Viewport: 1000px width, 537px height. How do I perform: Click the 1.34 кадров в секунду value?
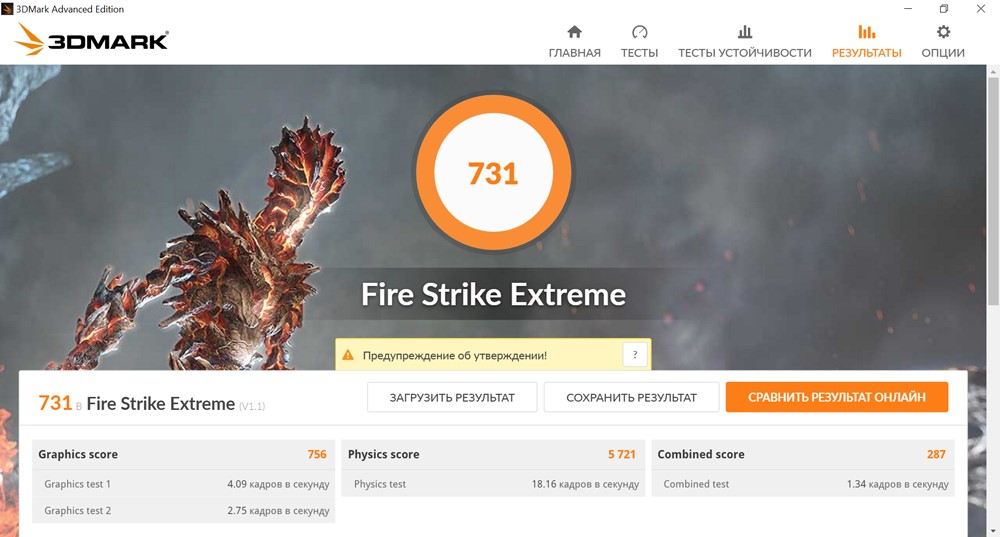click(x=898, y=484)
